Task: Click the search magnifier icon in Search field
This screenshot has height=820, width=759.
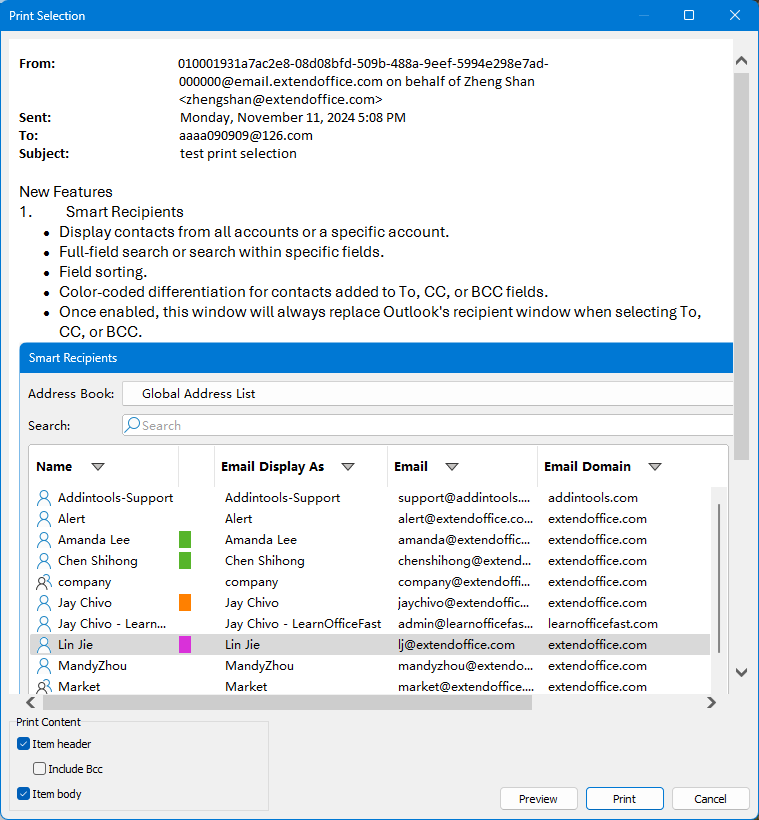Action: click(132, 425)
